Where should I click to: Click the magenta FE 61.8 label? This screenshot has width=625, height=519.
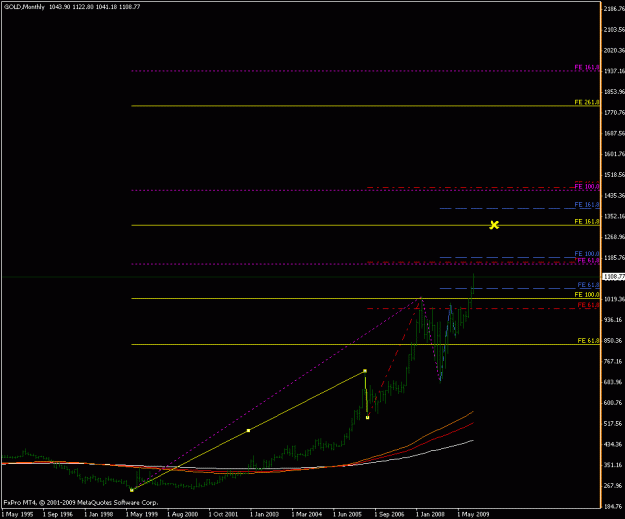pyautogui.click(x=588, y=260)
